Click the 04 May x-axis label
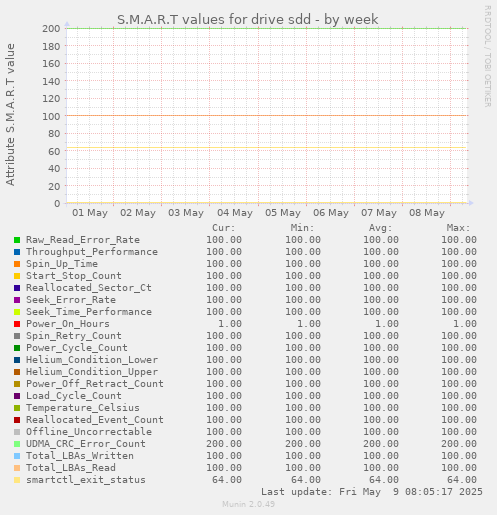This screenshot has height=515, width=497. point(235,213)
